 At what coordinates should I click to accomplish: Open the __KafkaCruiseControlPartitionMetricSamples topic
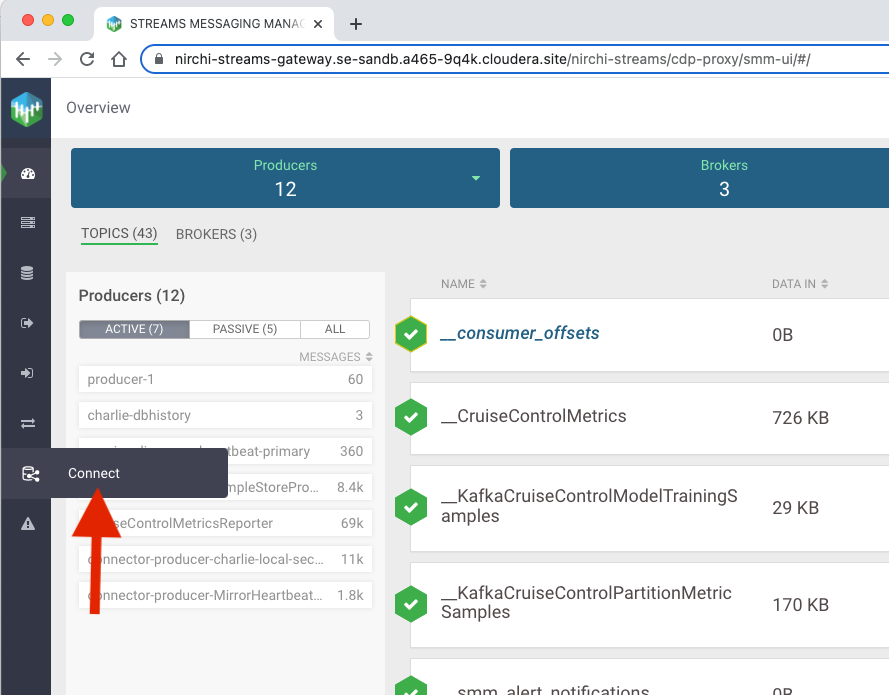pos(586,602)
